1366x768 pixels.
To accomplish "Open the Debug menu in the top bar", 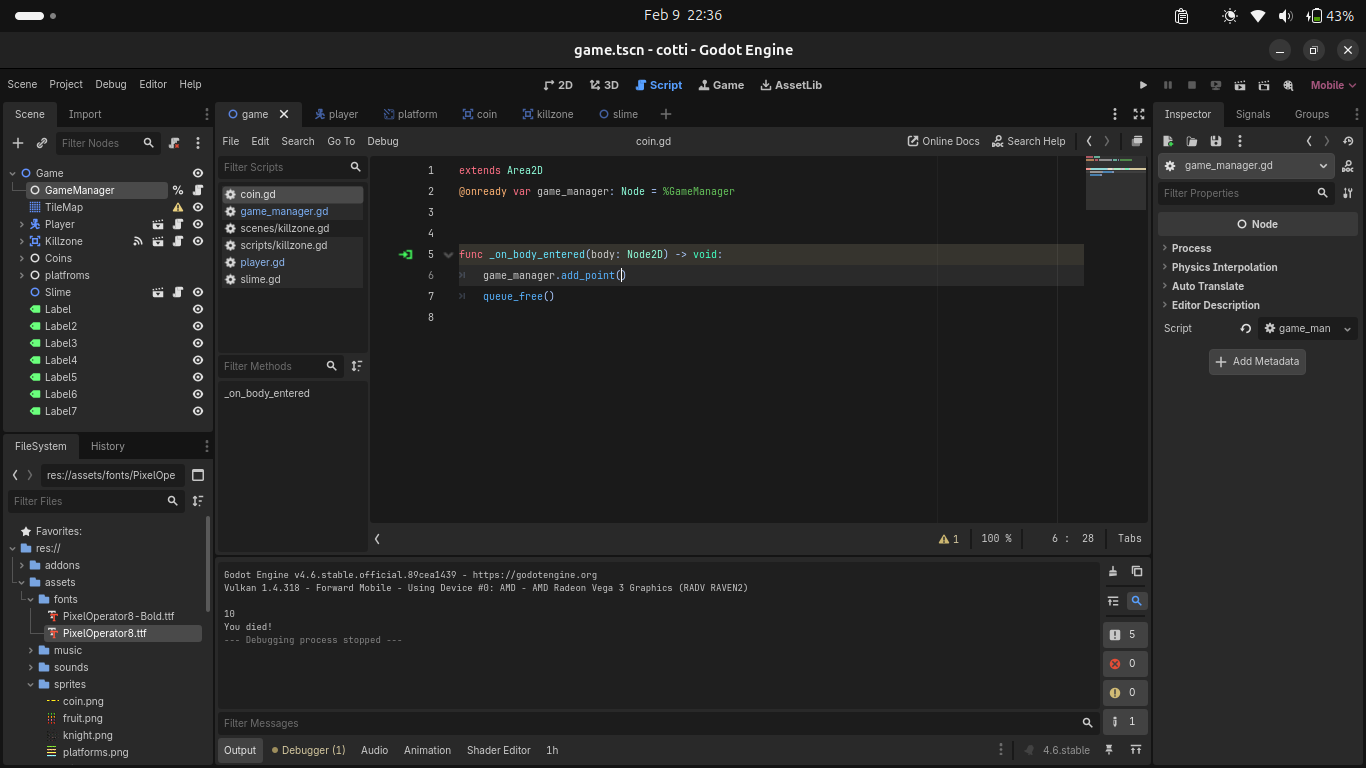I will pos(111,85).
